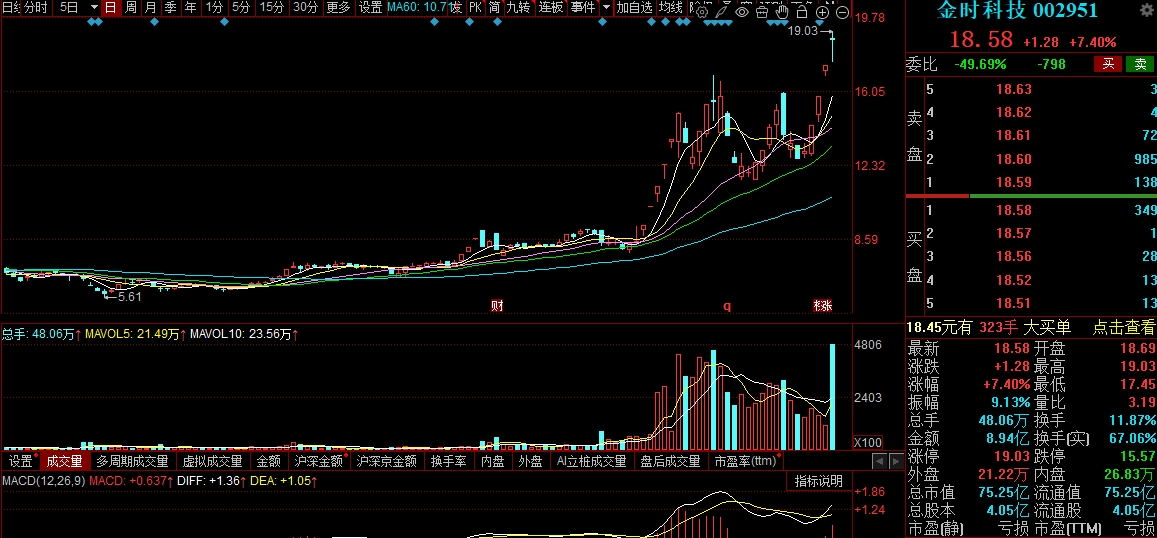The image size is (1157, 538).
Task: Click 加自选 add to watchlist
Action: click(x=635, y=8)
